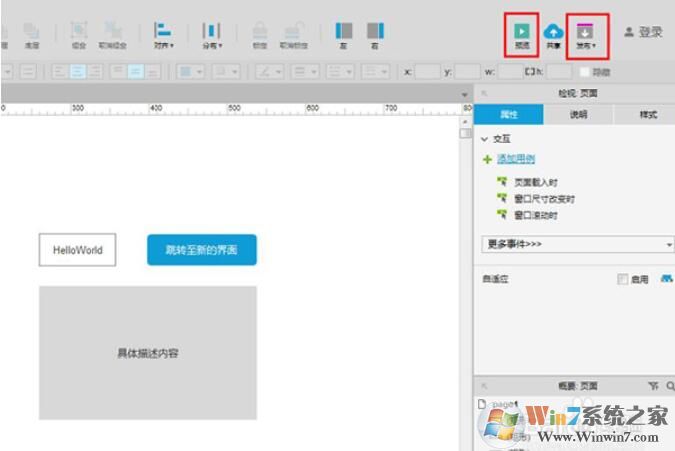Image resolution: width=675 pixels, height=451 pixels.
Task: Click the blue 跳转至新的界面 button
Action: (x=201, y=250)
